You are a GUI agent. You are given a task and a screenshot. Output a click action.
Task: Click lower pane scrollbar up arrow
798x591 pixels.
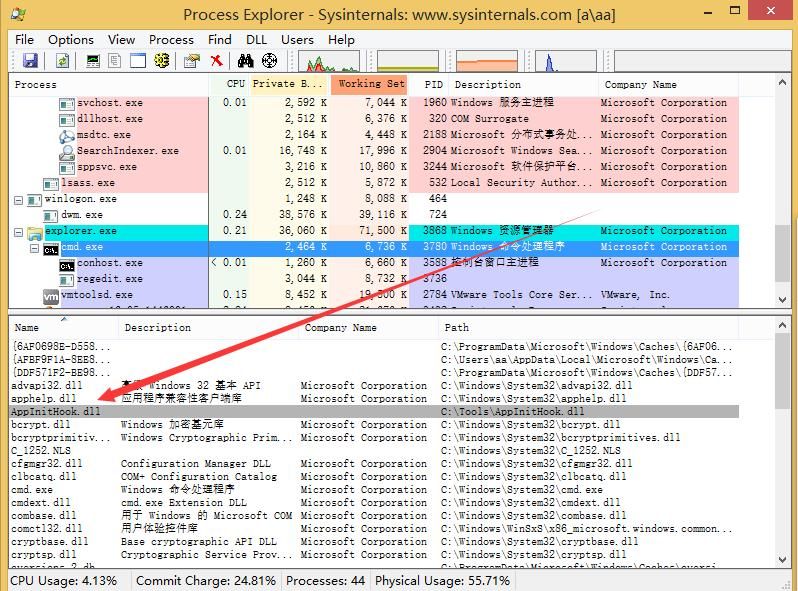tap(782, 325)
